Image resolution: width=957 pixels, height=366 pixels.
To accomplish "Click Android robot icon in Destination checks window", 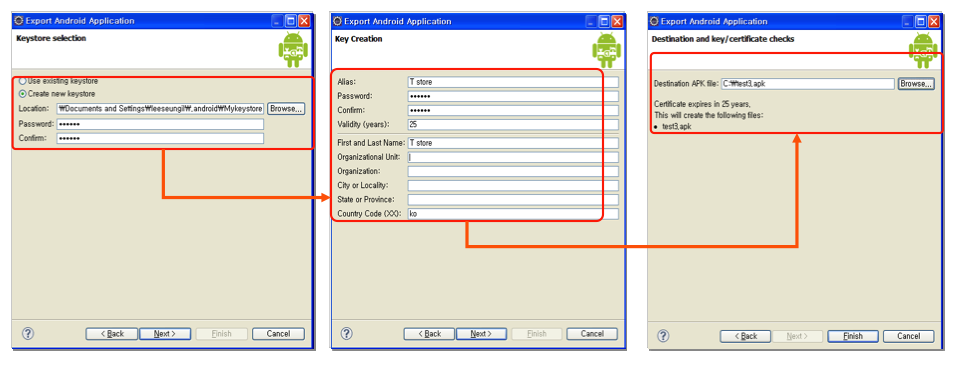I will point(923,50).
